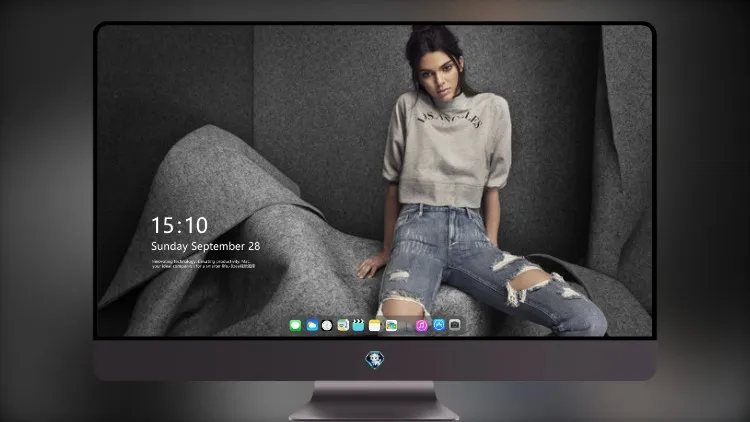The image size is (750, 422).
Task: Open the blue App Store icon
Action: pyautogui.click(x=439, y=325)
